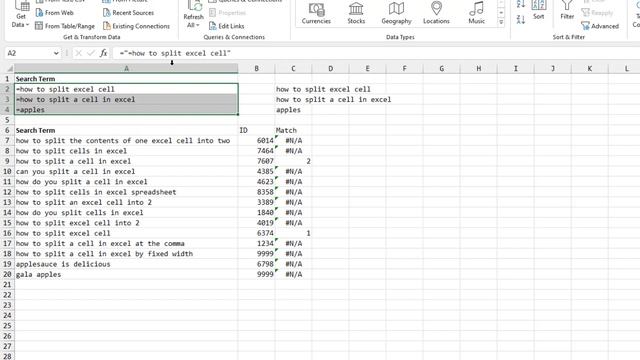Click the 'Match' header cell
The width and height of the screenshot is (640, 360).
click(x=293, y=130)
